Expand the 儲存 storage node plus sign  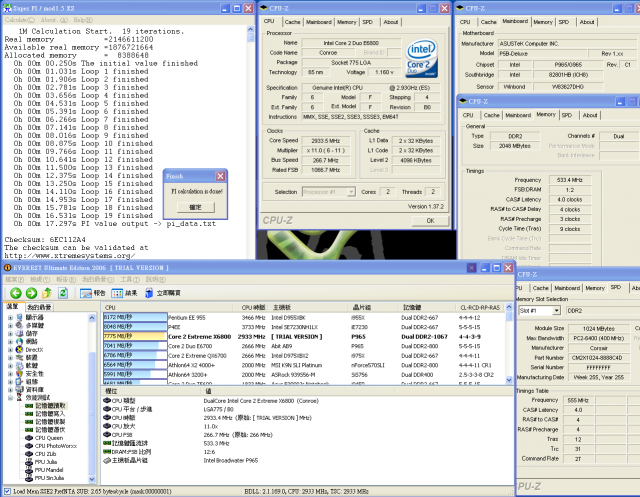(10, 333)
